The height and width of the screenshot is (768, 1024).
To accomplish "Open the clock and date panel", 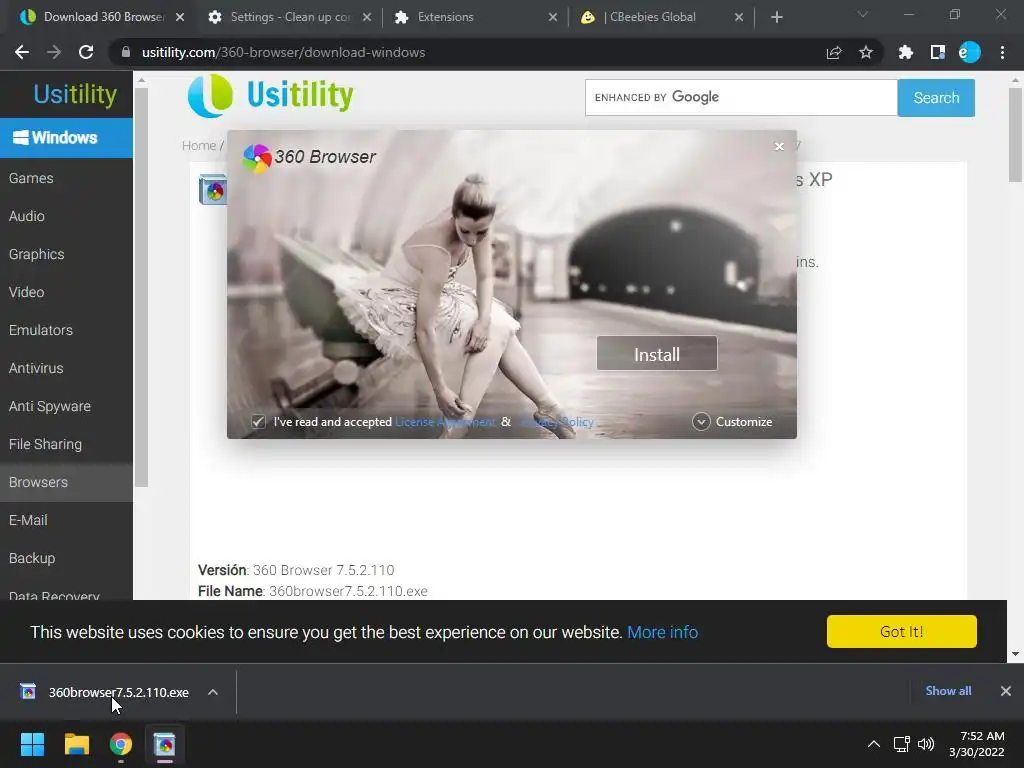I will coord(977,744).
